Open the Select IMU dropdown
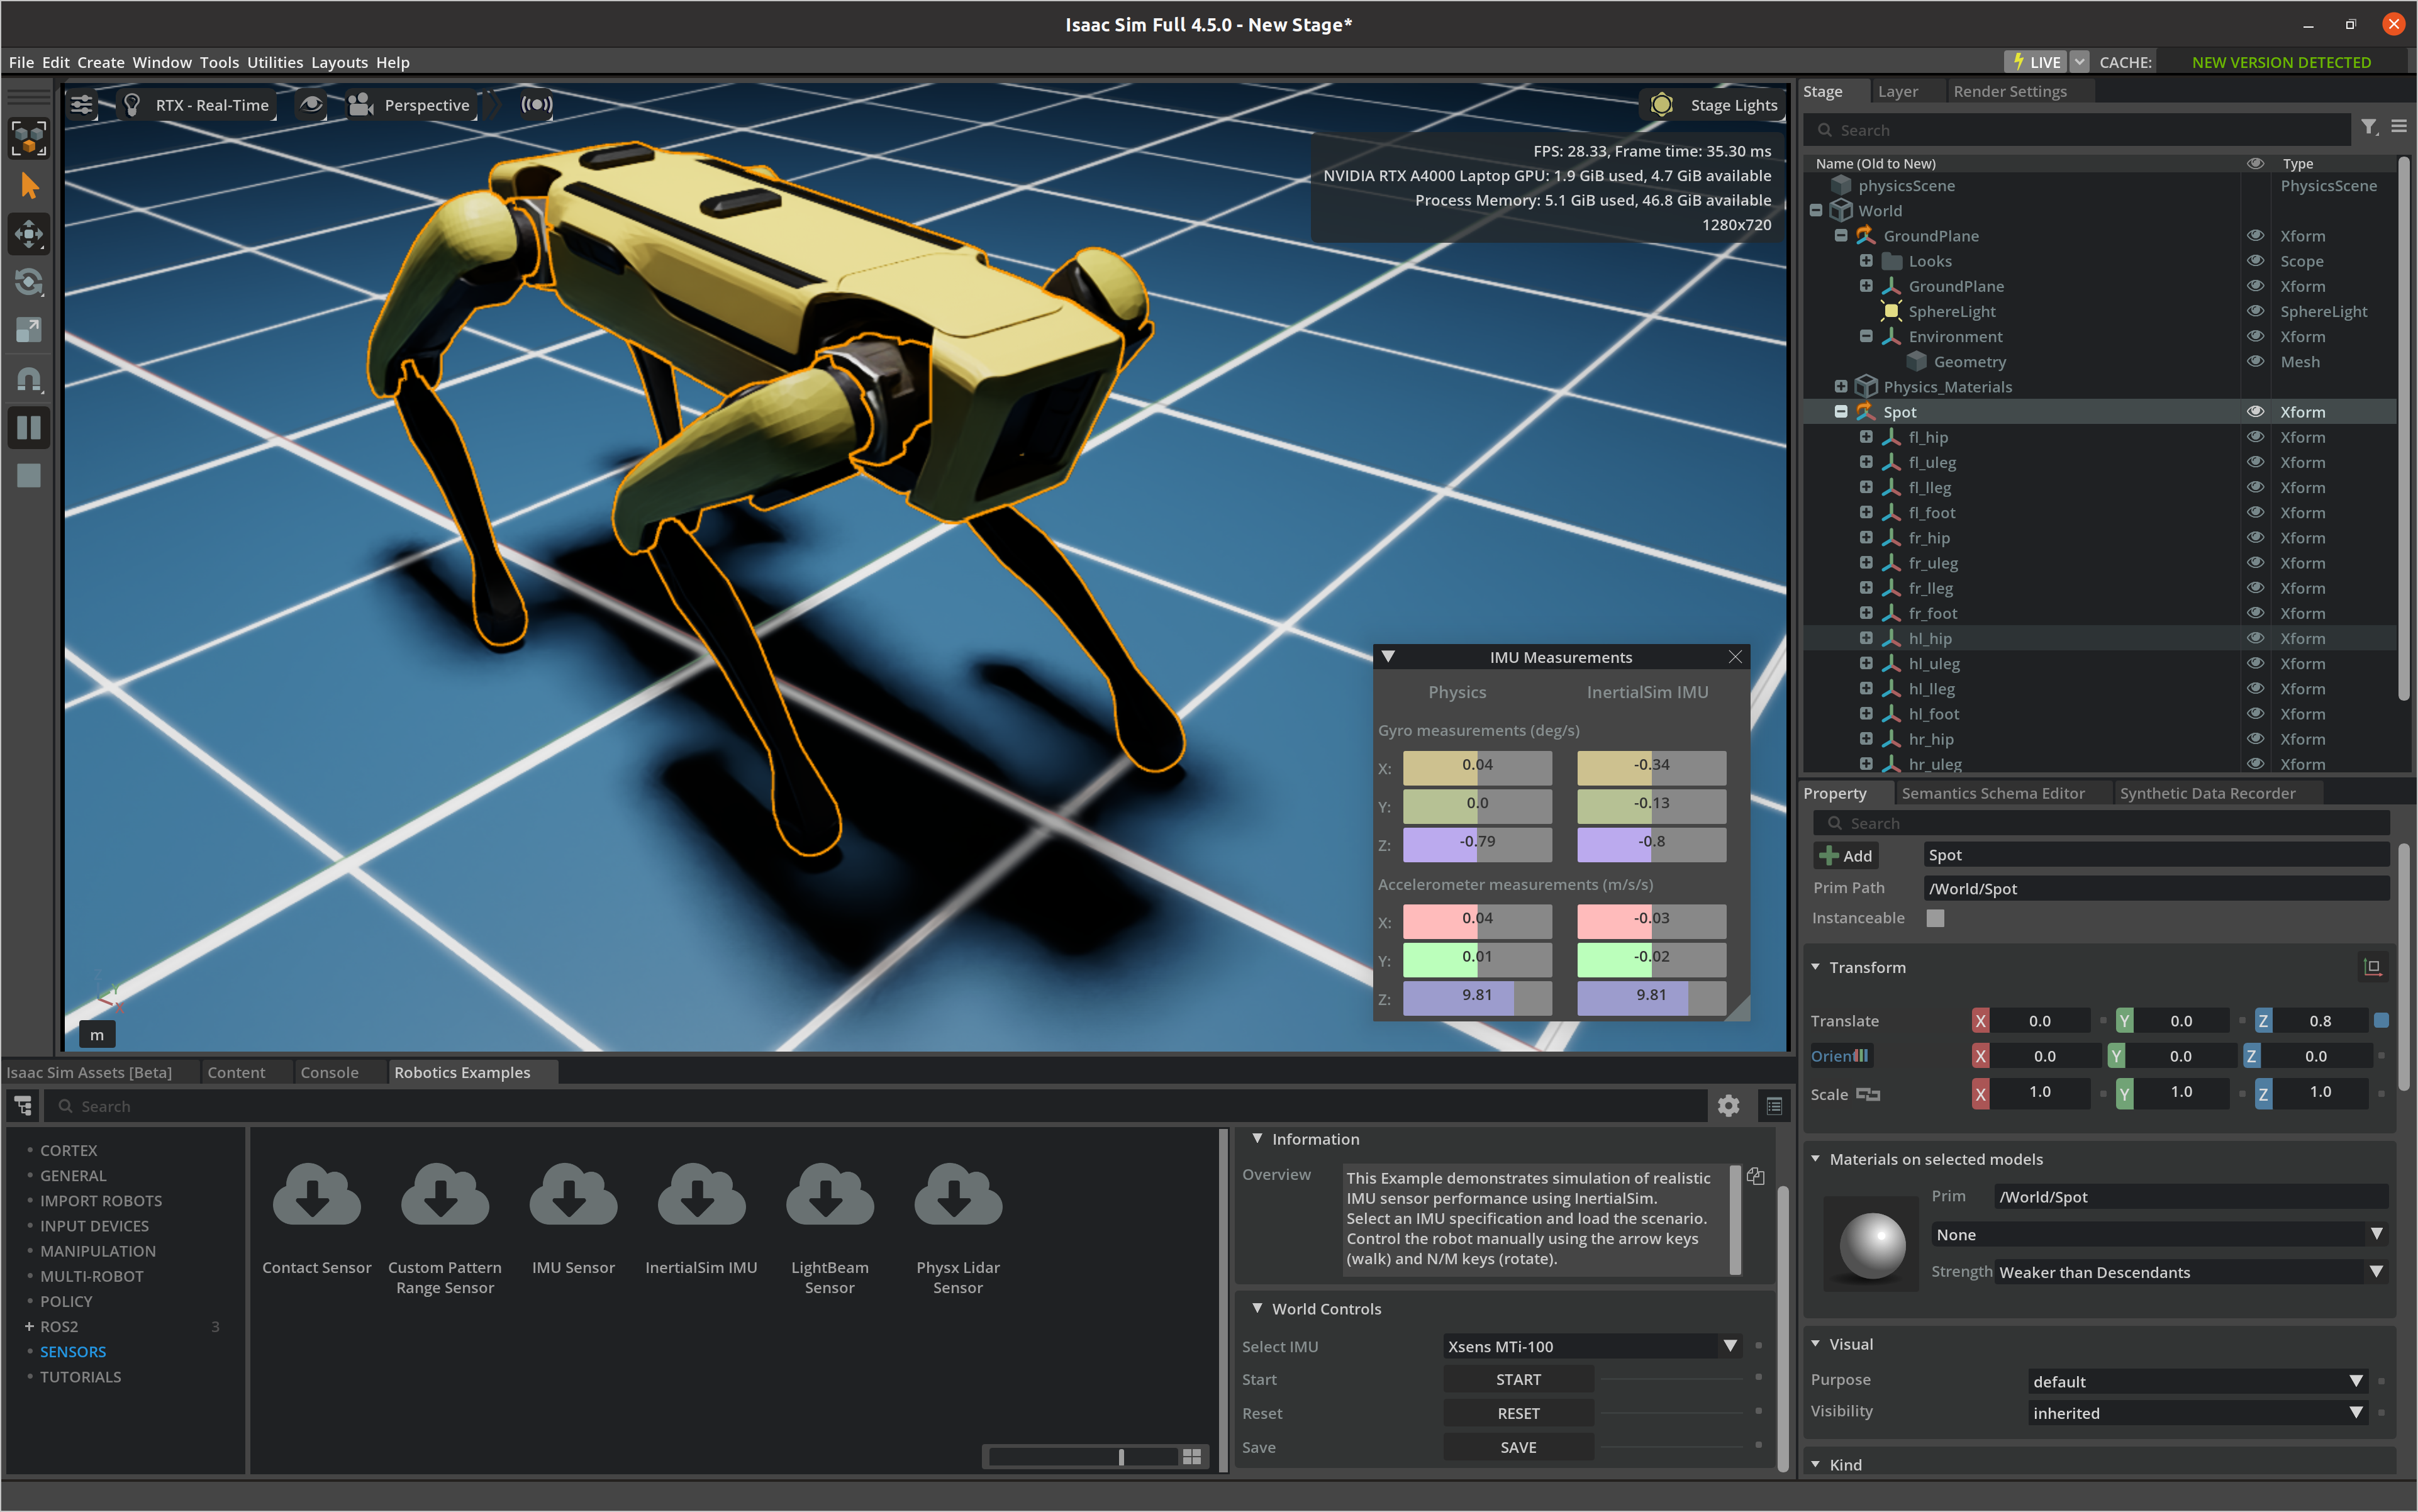2418x1512 pixels. pos(1592,1346)
